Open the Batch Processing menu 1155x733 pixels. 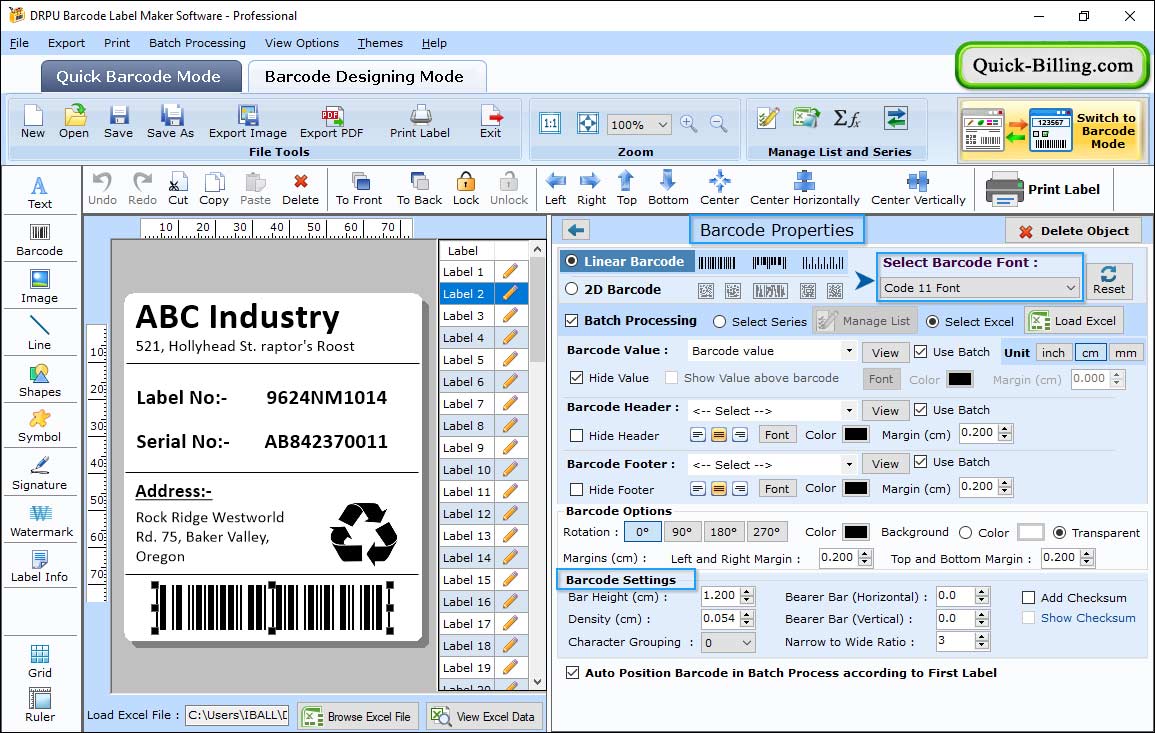pos(197,43)
